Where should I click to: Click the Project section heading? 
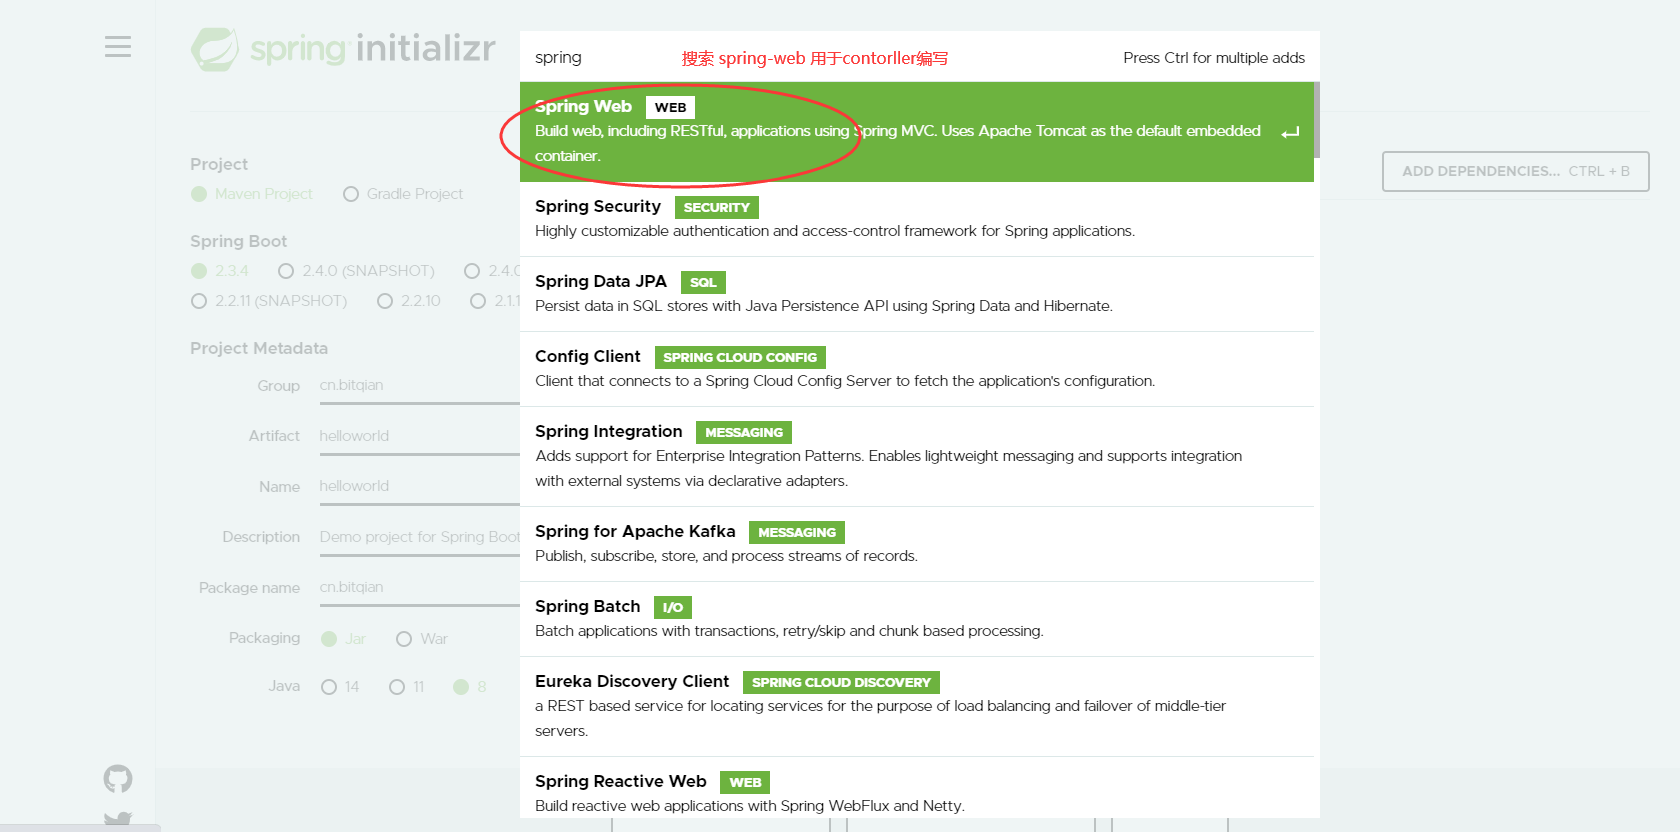click(219, 164)
